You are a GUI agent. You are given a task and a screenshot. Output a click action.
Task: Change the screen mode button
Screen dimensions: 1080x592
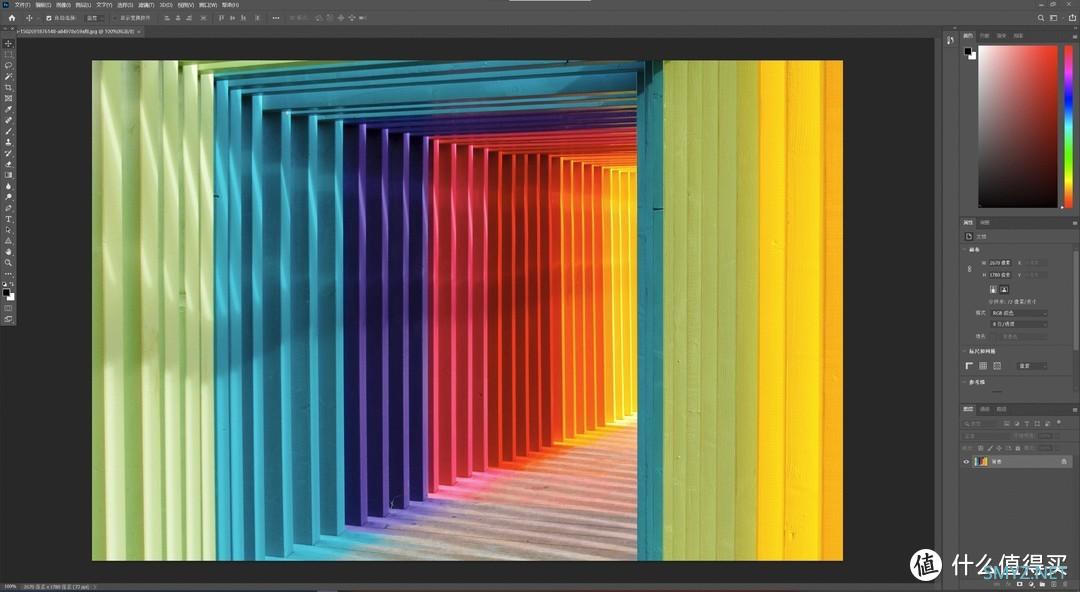9,318
